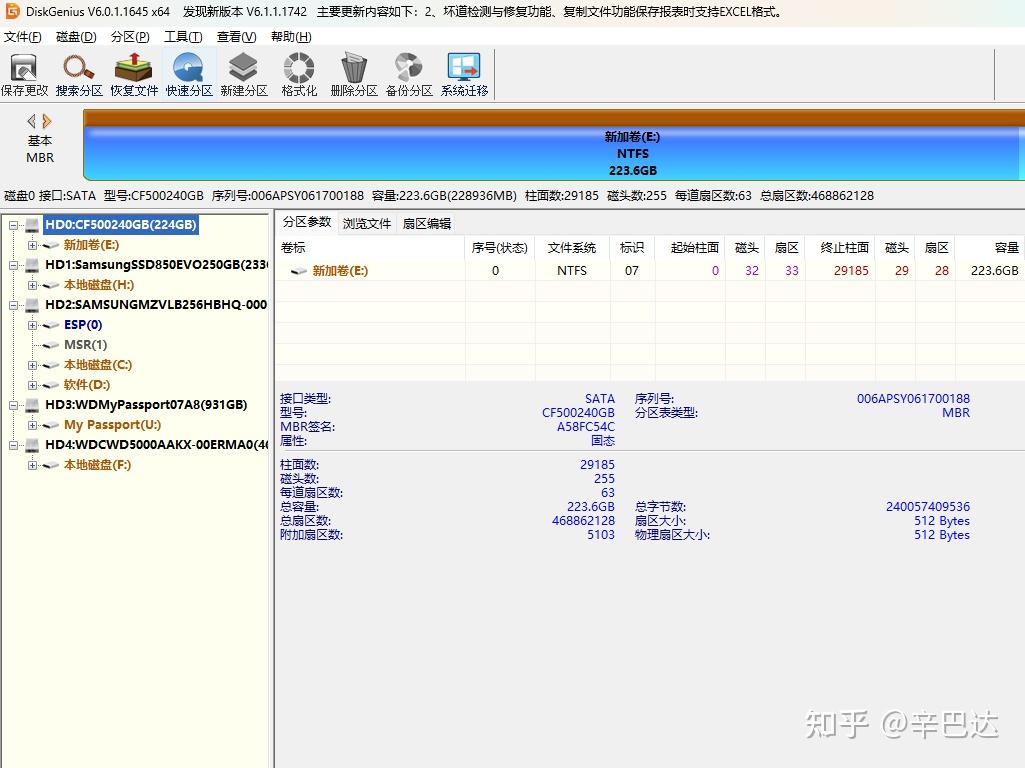
Task: Open the 工具(T) menu
Action: (183, 37)
